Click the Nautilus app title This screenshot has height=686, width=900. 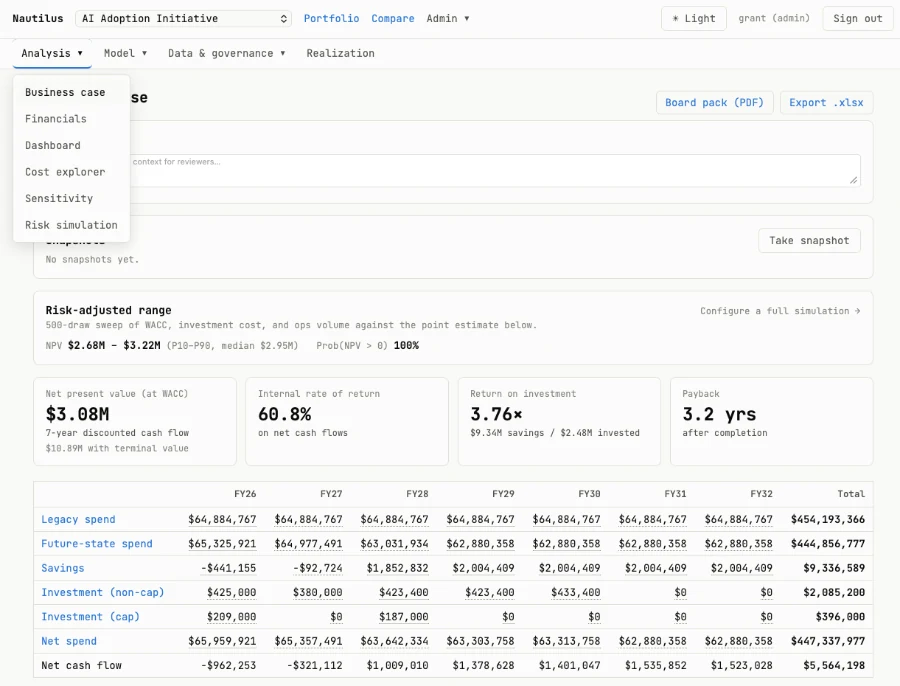pyautogui.click(x=38, y=18)
